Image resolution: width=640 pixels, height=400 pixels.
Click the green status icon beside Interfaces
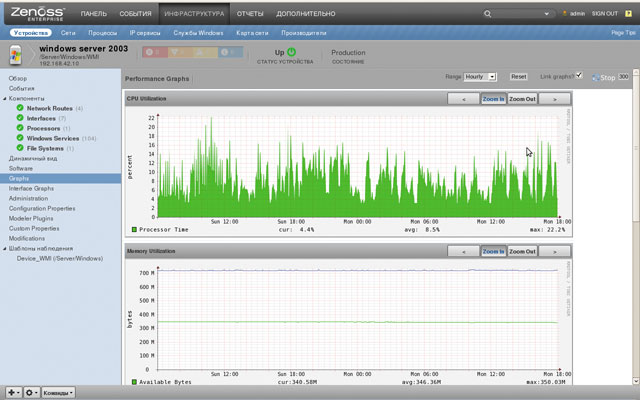(20, 118)
